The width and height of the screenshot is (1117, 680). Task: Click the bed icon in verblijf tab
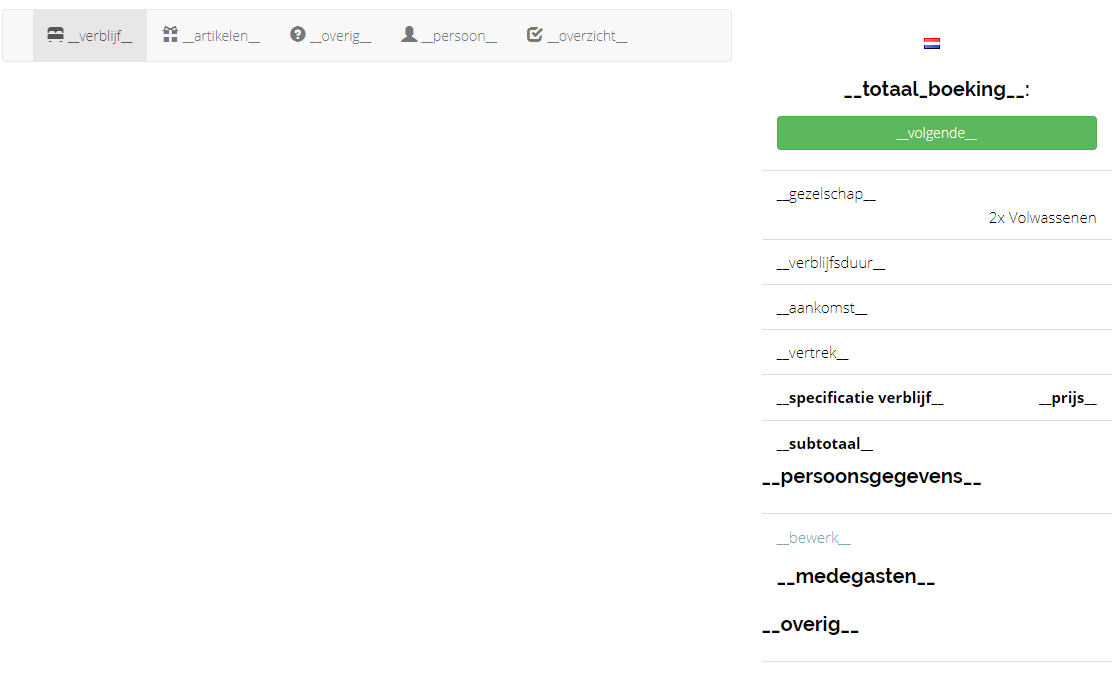(56, 34)
